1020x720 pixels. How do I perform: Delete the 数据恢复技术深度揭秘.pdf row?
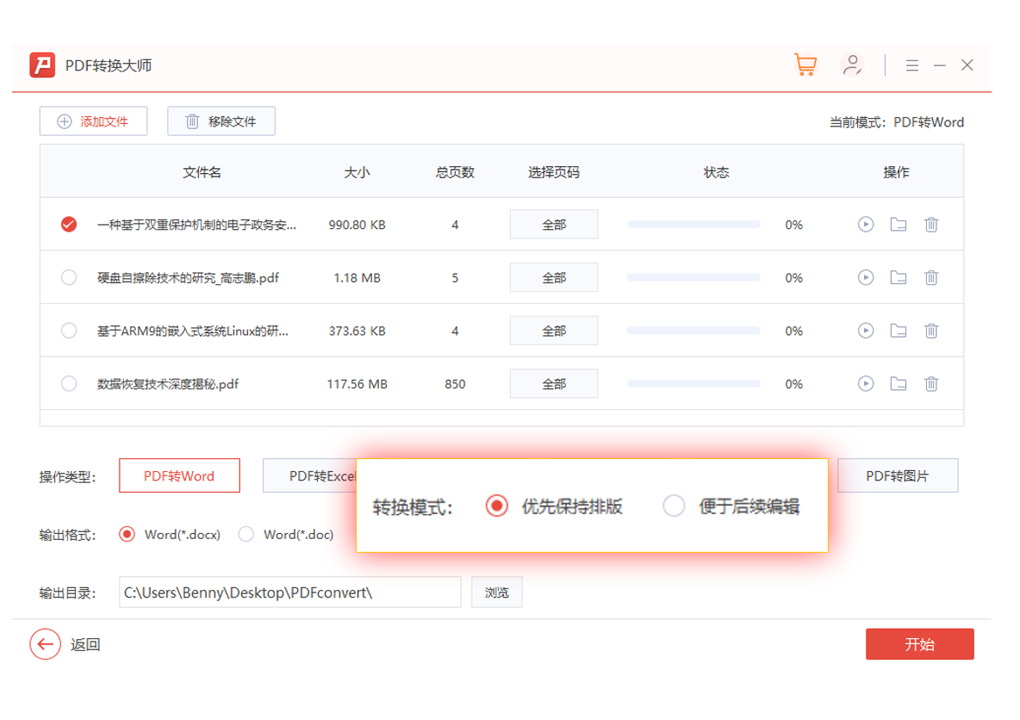point(931,384)
